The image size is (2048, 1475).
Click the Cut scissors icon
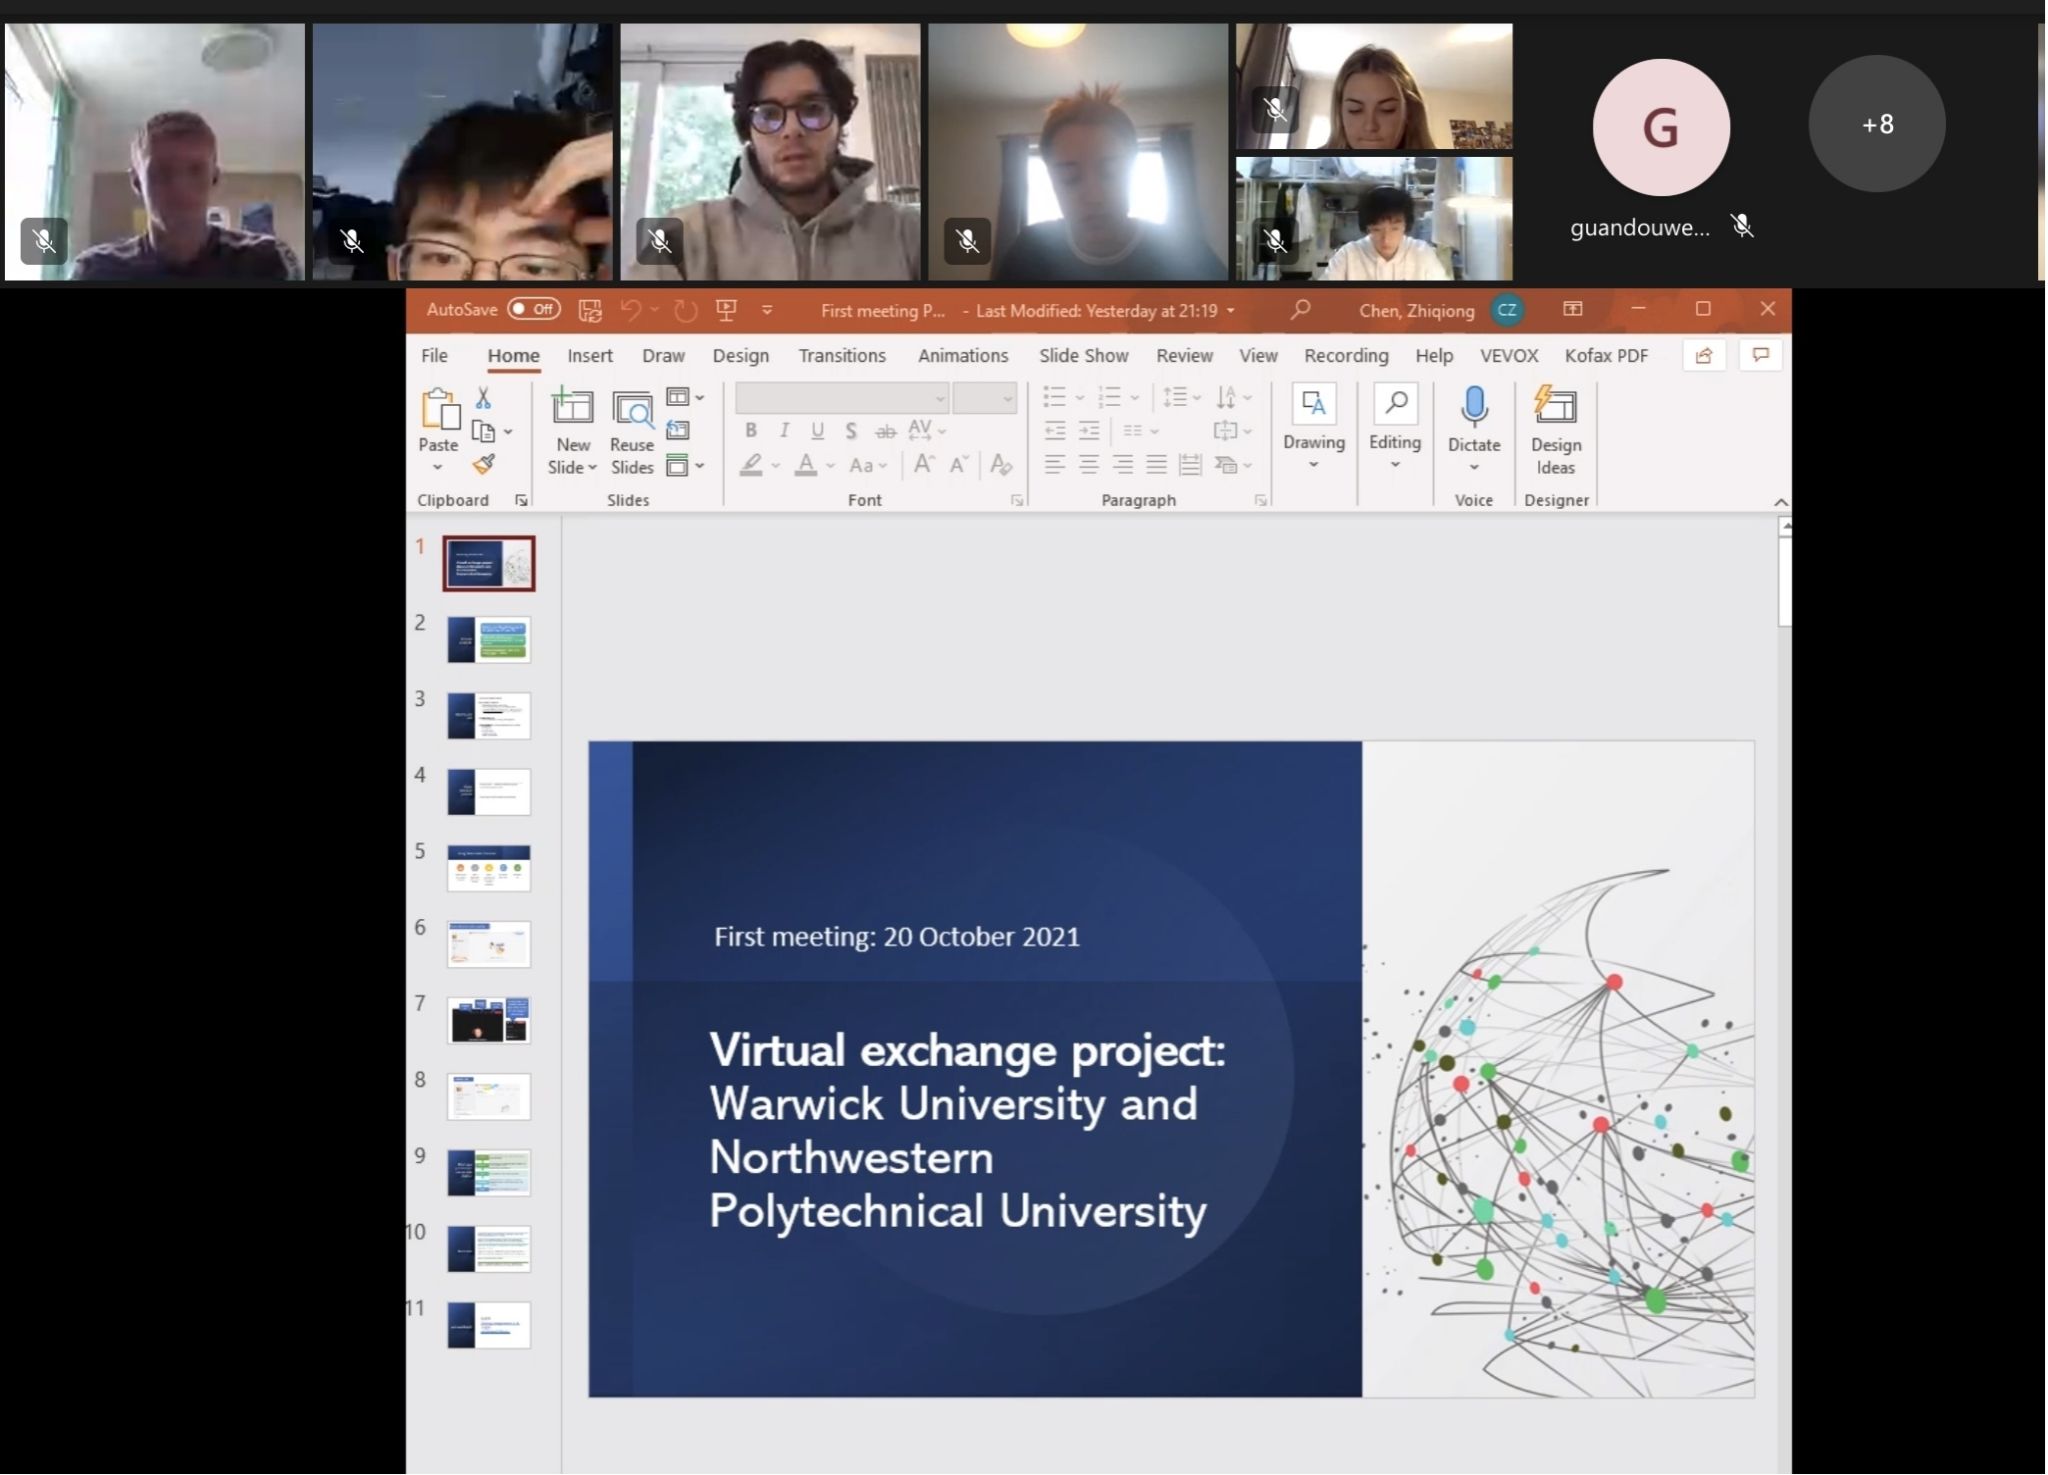484,398
